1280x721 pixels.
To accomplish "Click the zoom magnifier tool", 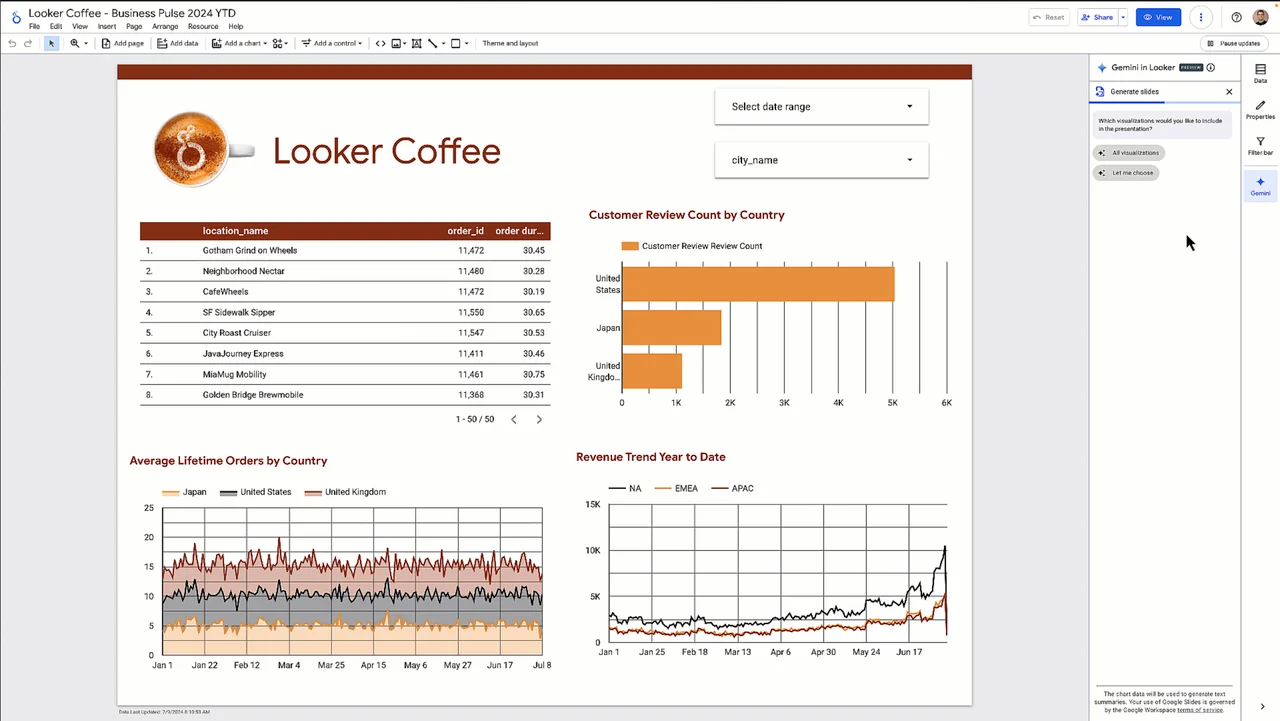I will point(74,44).
